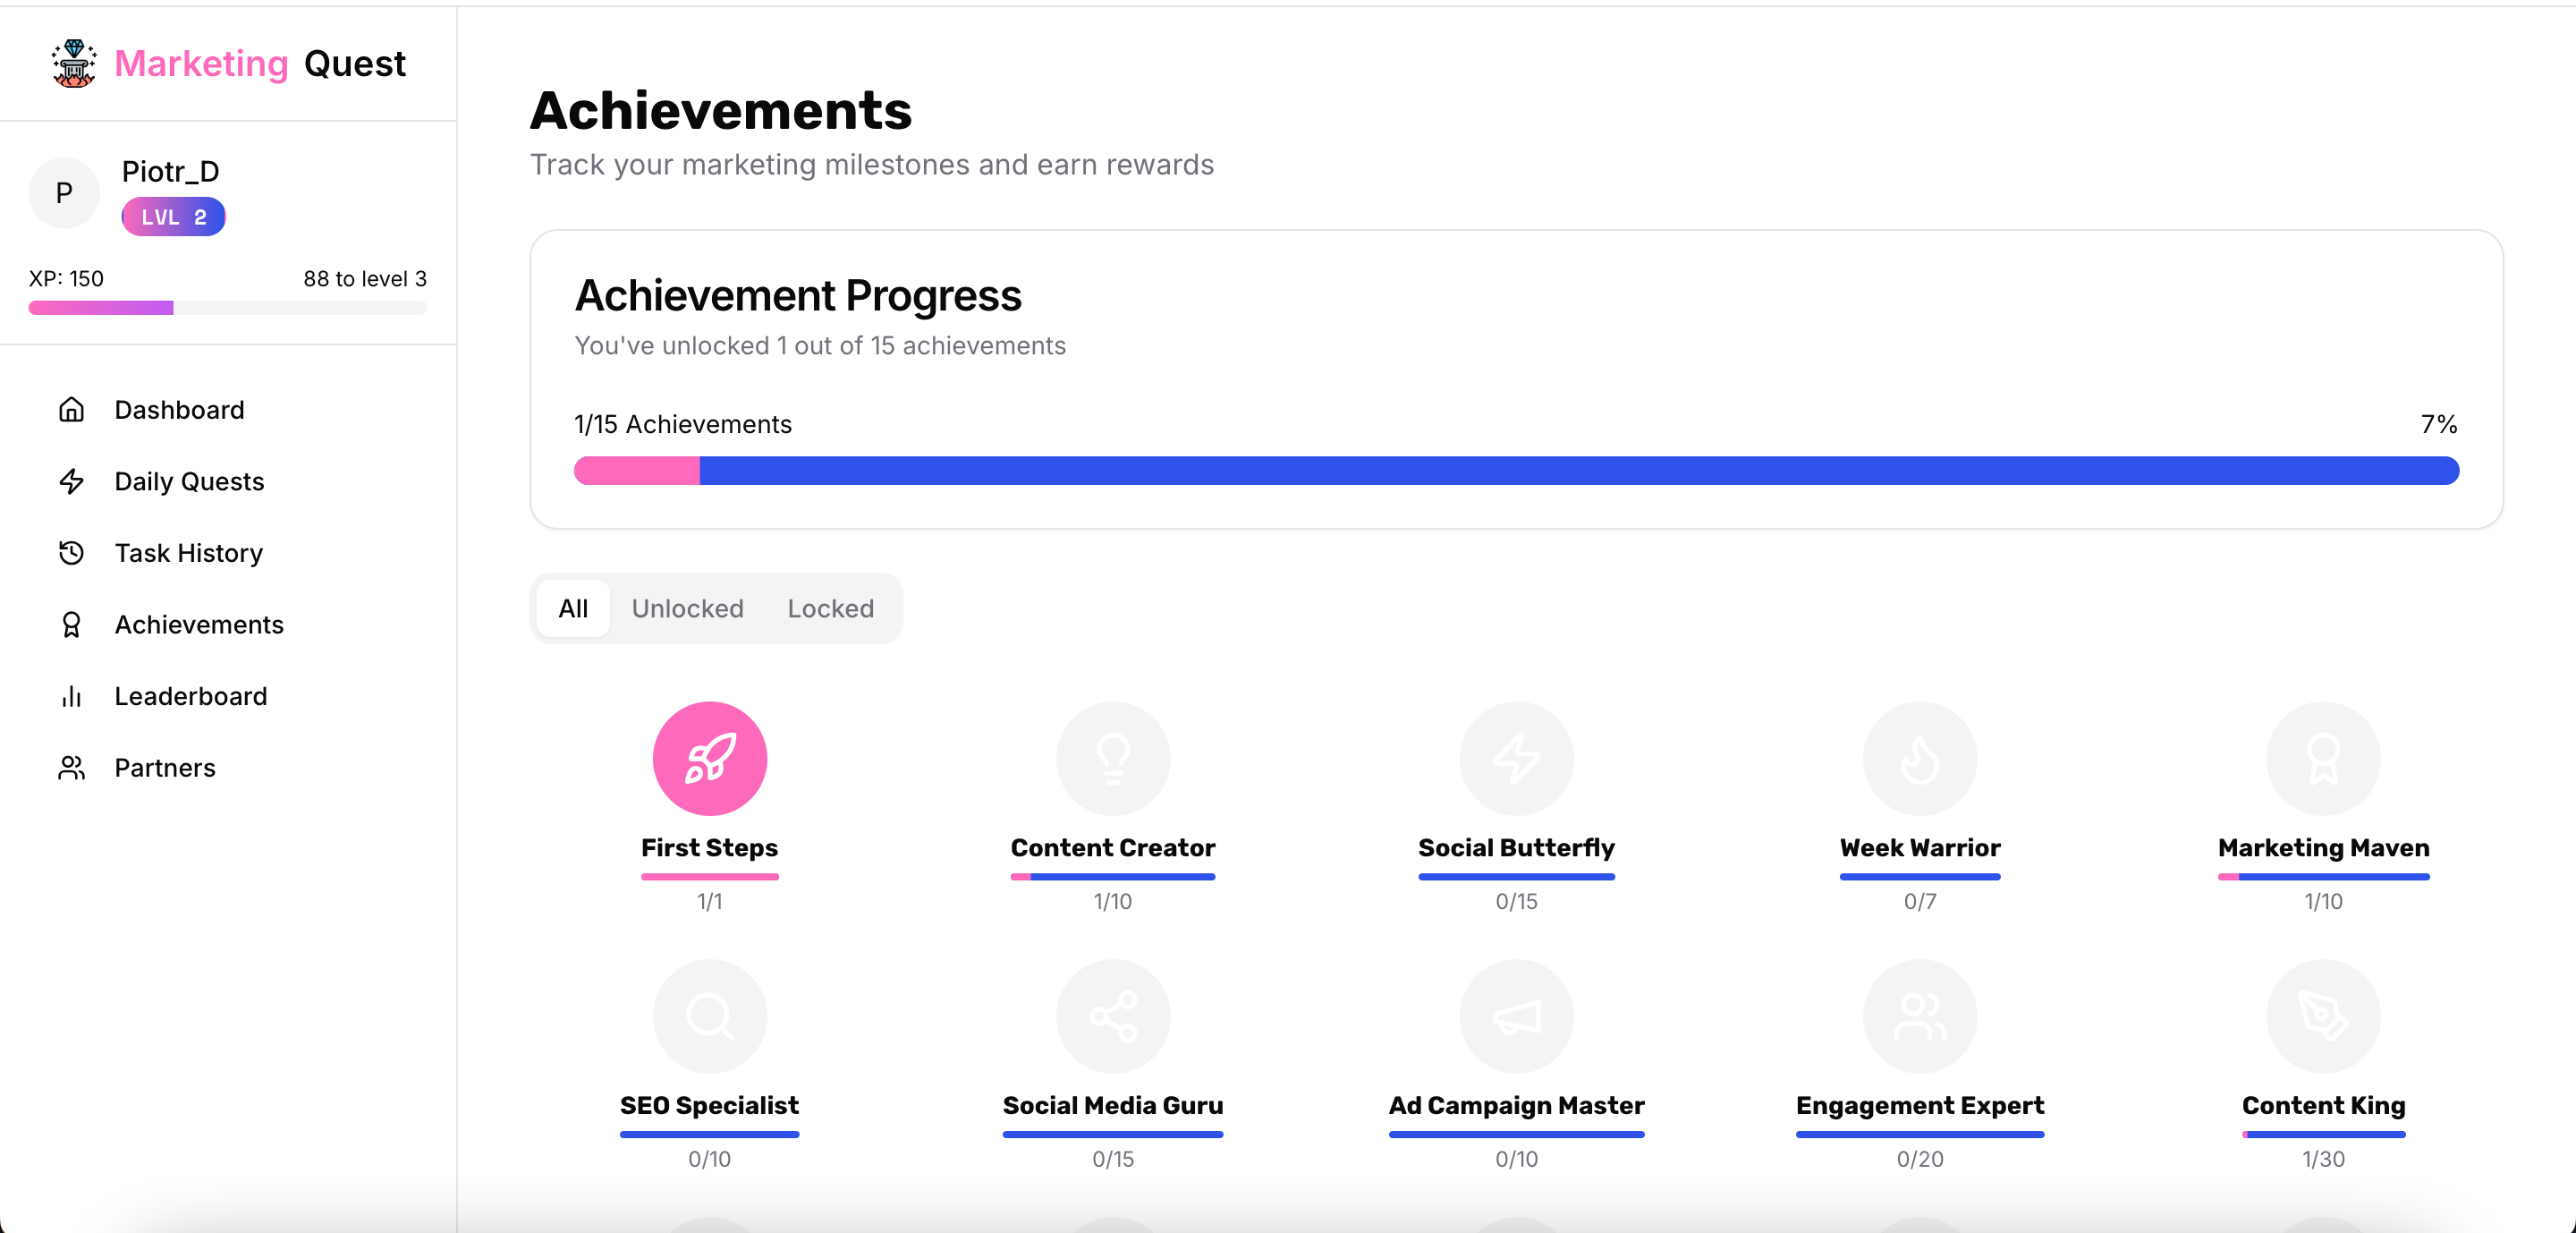This screenshot has height=1233, width=2576.
Task: Click the Social Media Guru share badge
Action: coord(1112,1016)
